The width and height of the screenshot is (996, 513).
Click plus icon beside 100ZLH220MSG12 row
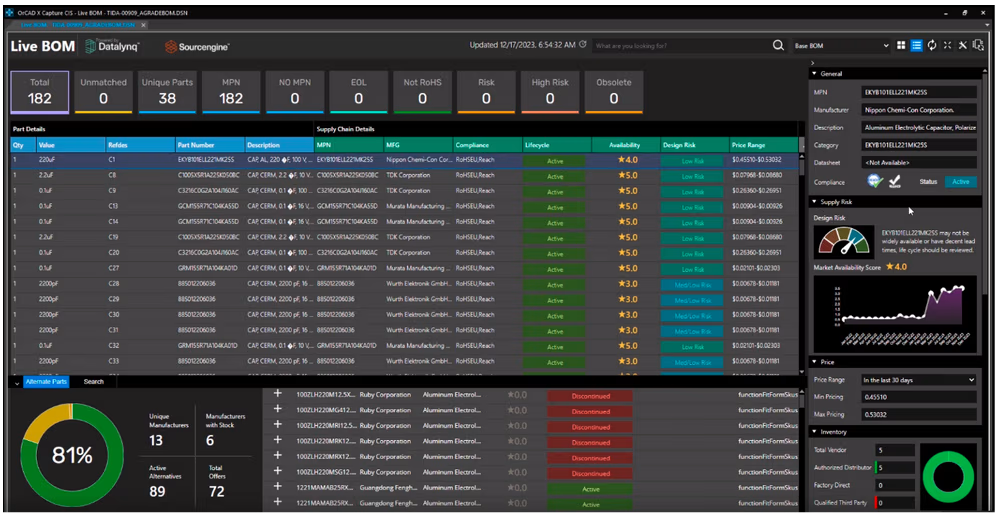(277, 472)
